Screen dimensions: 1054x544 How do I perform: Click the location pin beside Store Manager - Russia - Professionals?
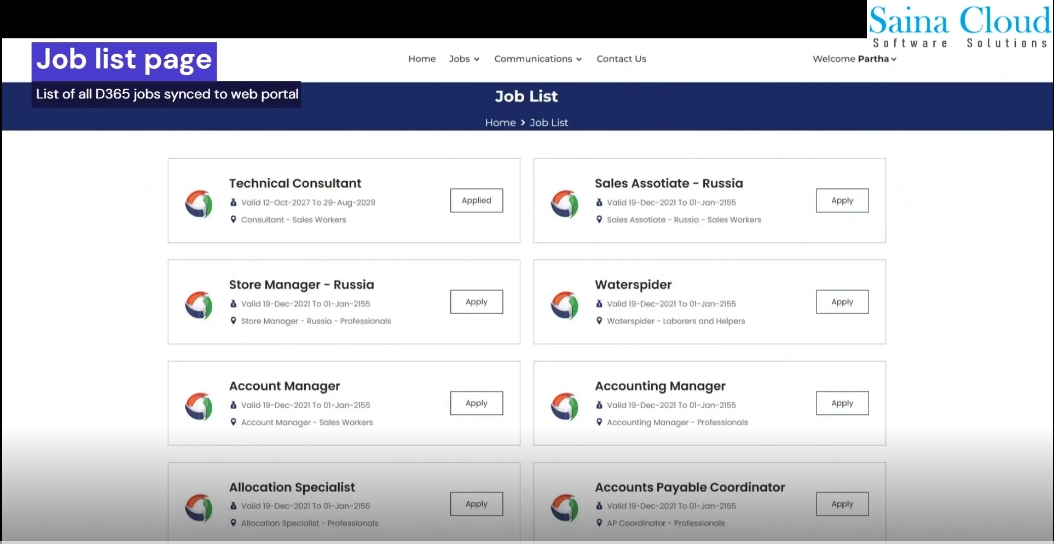pos(233,321)
